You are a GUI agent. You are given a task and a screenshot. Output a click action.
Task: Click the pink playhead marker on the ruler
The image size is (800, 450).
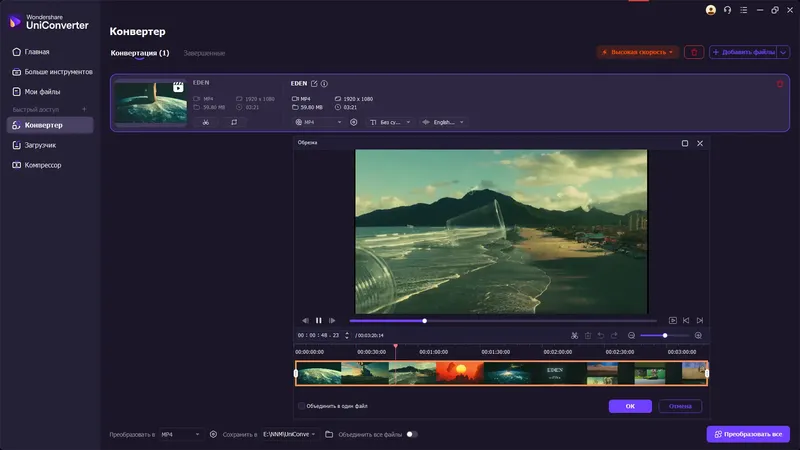click(x=395, y=346)
